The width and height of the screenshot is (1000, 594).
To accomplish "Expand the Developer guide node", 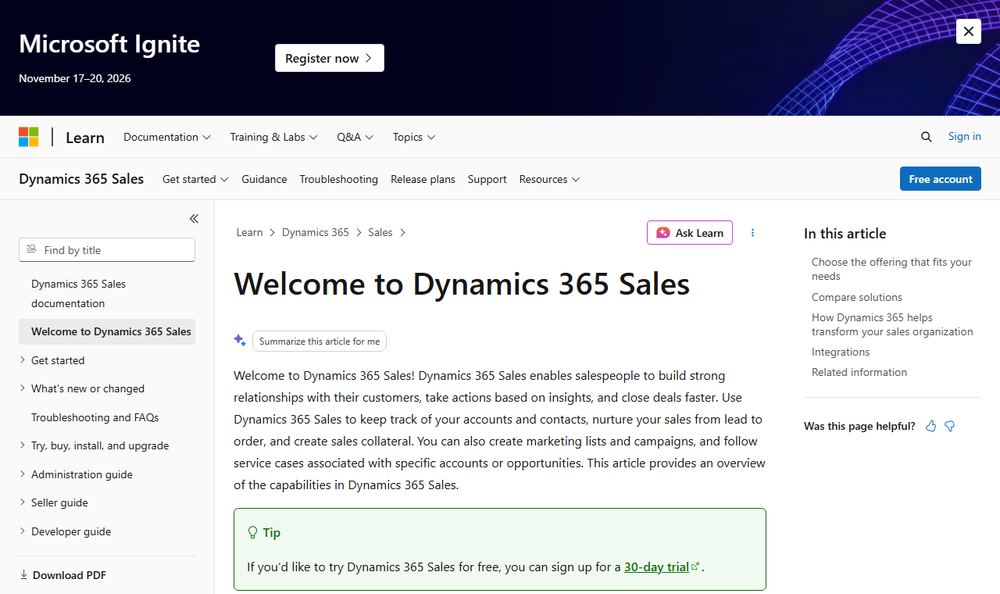I will pyautogui.click(x=22, y=531).
